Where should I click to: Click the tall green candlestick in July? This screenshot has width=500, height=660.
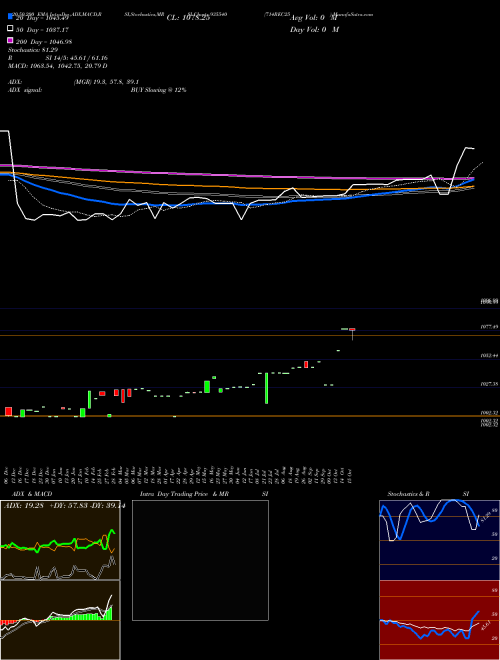click(x=266, y=388)
